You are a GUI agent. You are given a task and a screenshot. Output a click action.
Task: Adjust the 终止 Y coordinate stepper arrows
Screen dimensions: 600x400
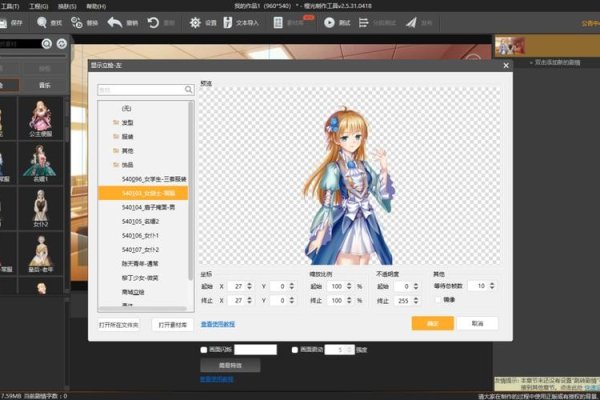[292, 300]
